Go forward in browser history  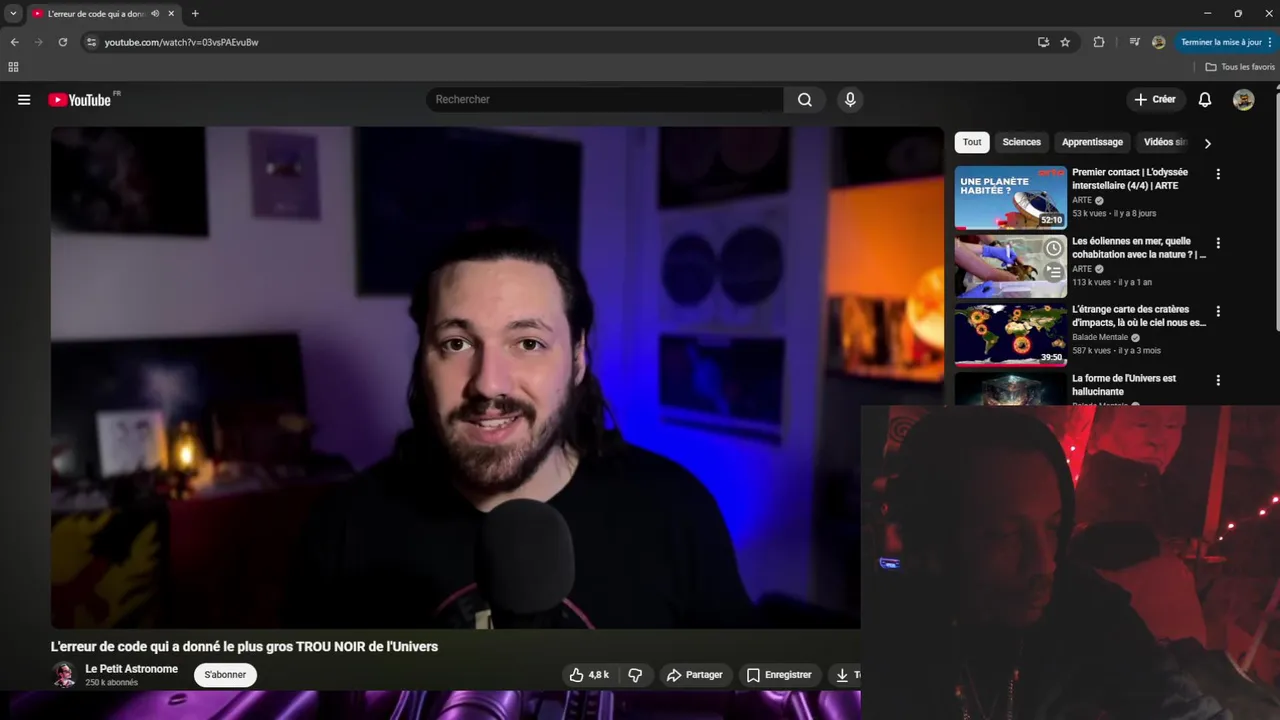(x=38, y=42)
